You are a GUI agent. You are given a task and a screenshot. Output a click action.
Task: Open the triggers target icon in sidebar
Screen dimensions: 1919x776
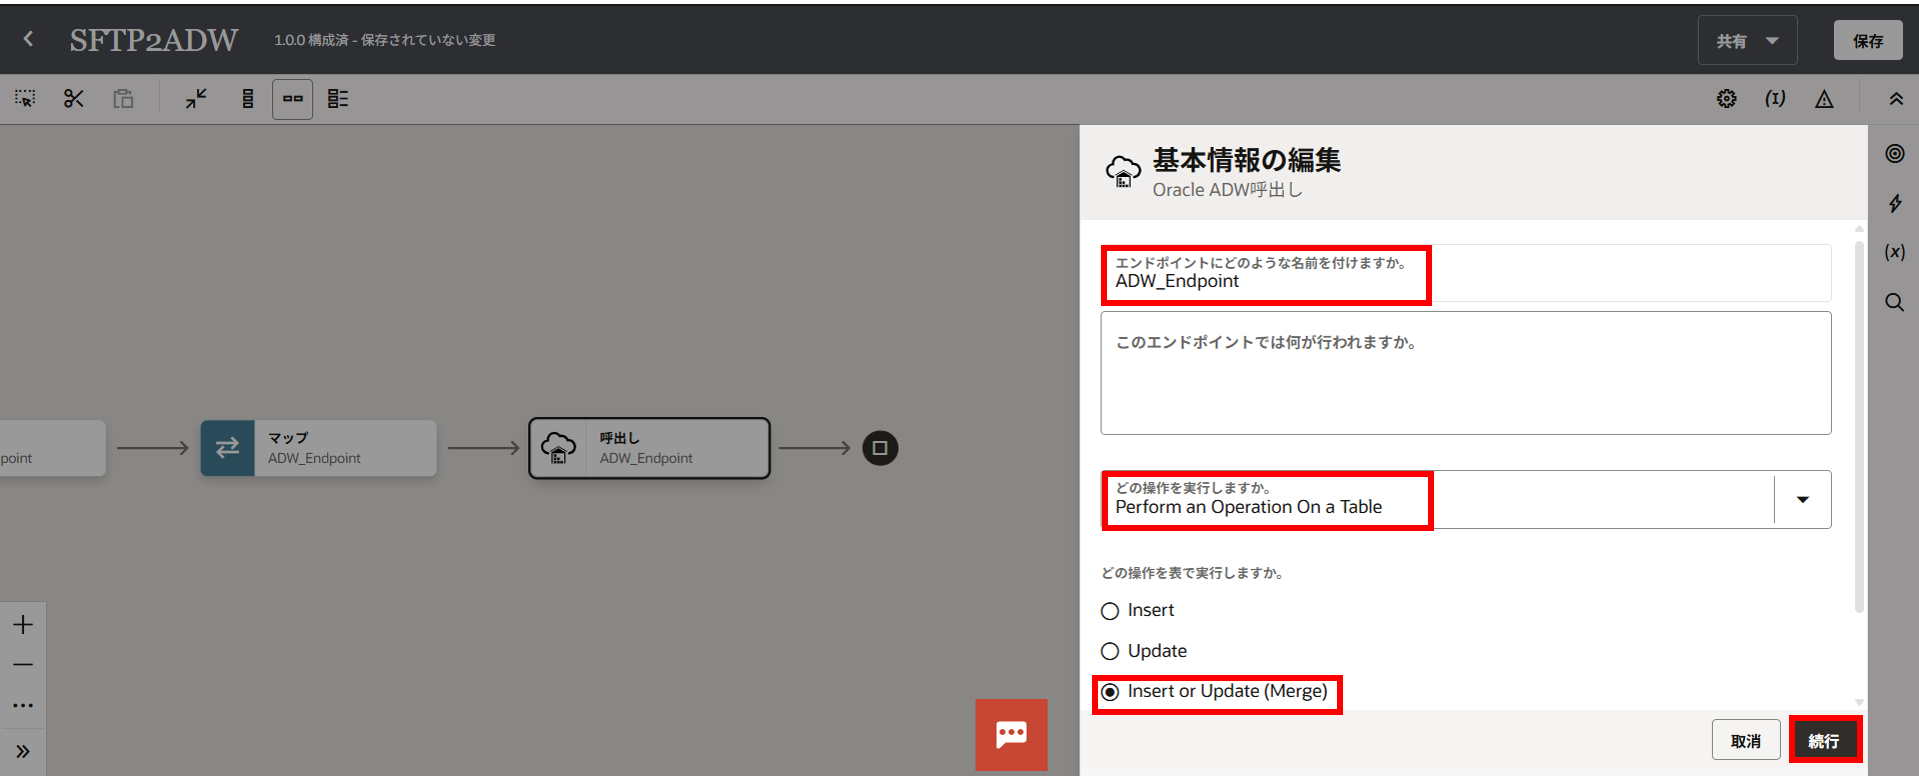point(1895,154)
